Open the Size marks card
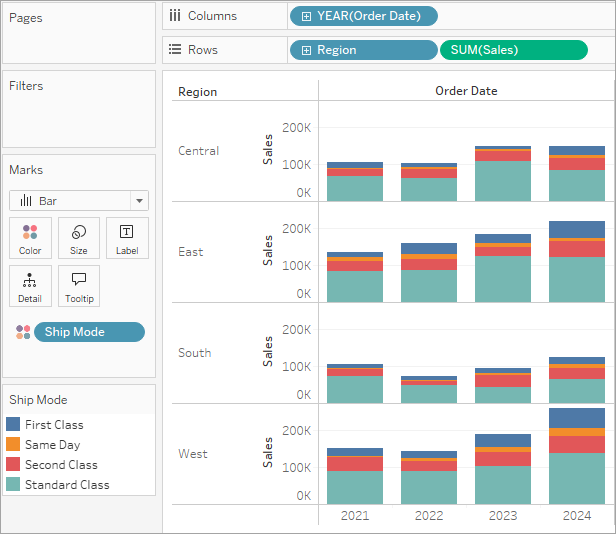This screenshot has width=616, height=534. point(79,238)
